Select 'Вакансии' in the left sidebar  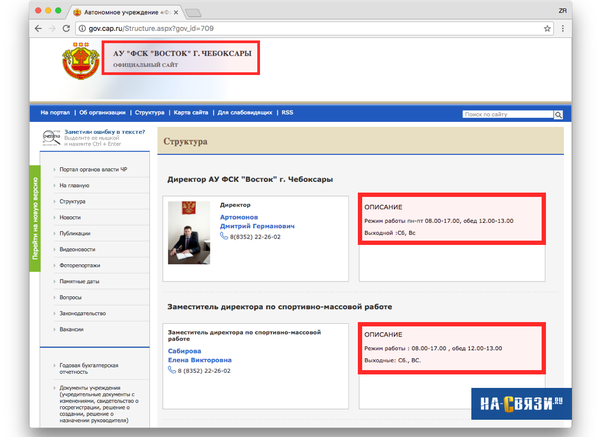point(71,329)
